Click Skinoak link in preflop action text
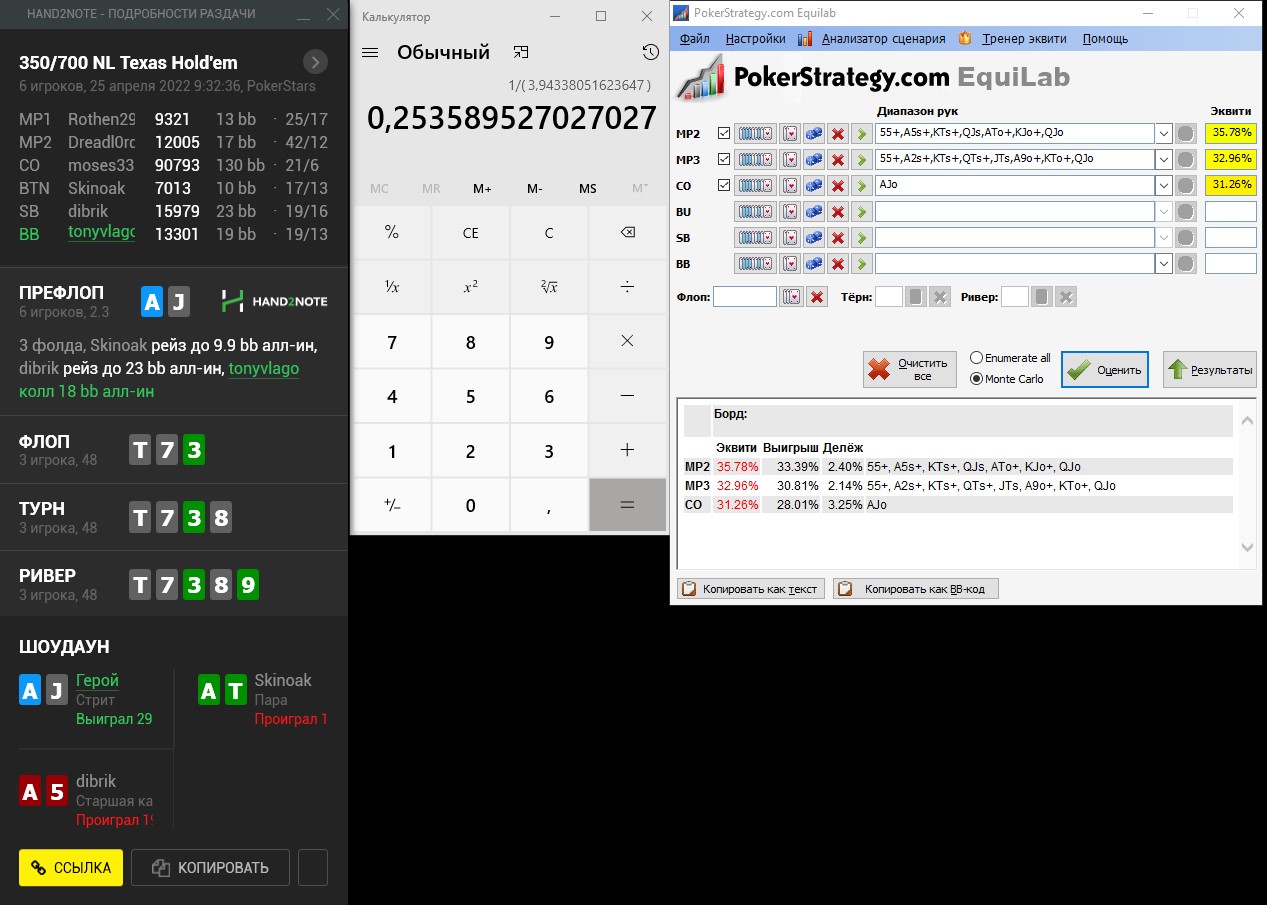 pos(118,345)
